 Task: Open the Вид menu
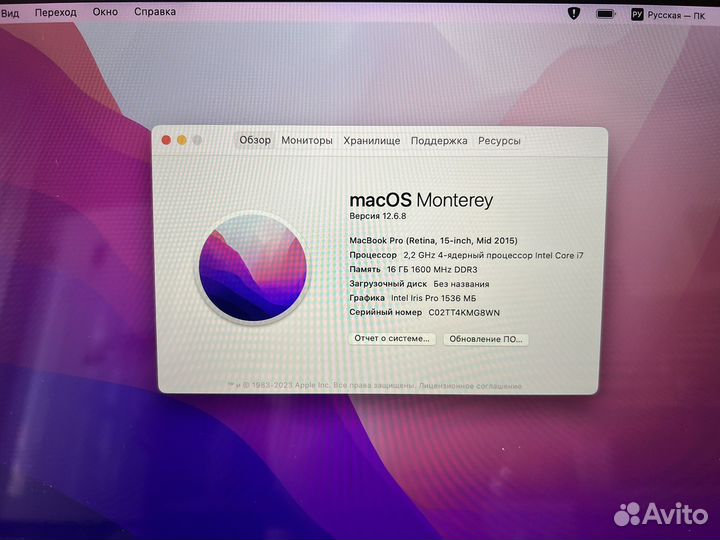[x=10, y=13]
